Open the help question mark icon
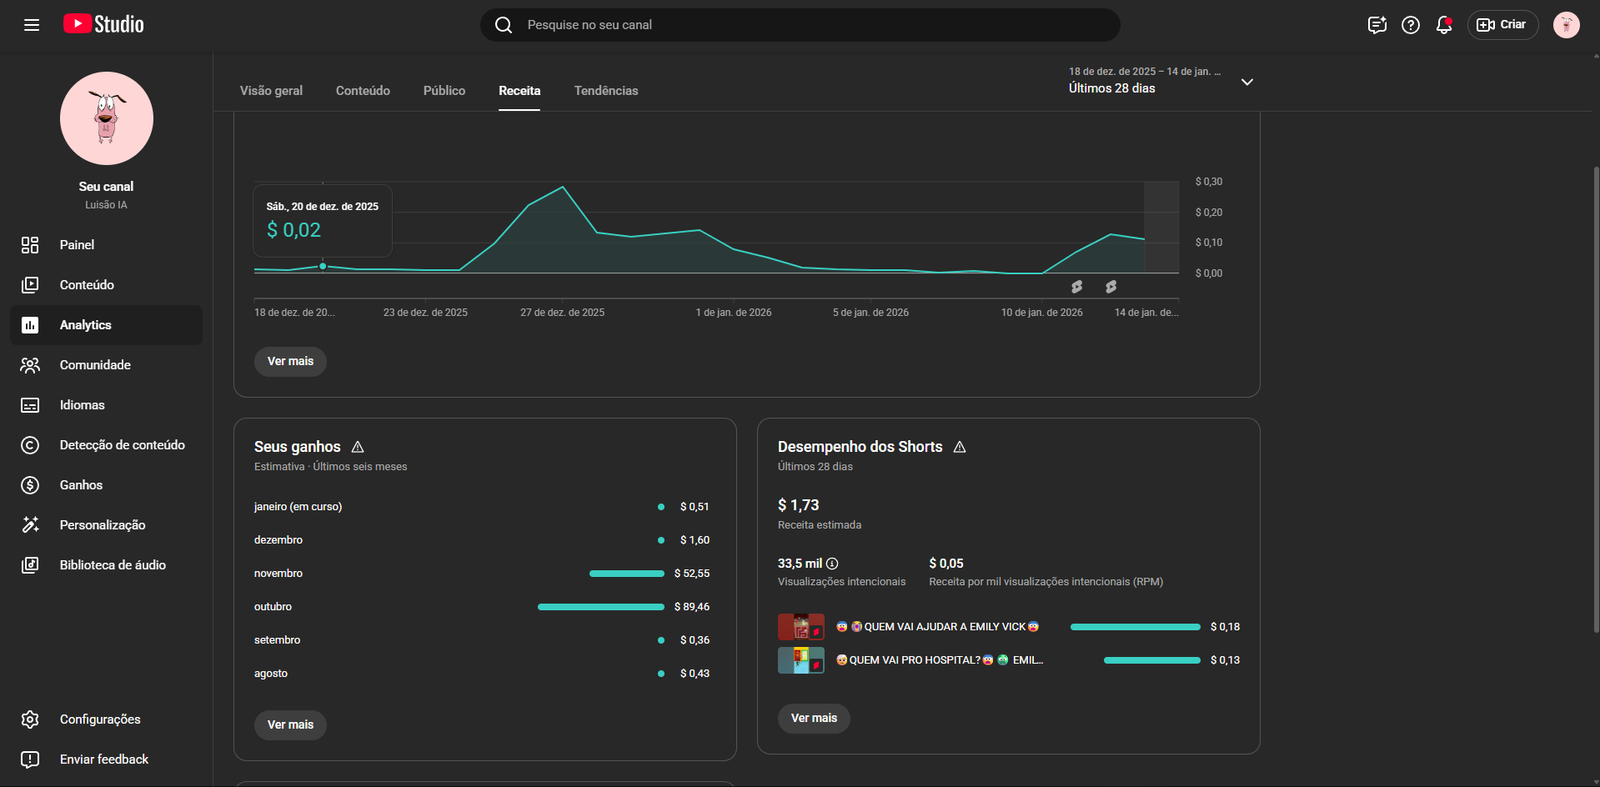Viewport: 1600px width, 787px height. click(x=1410, y=25)
